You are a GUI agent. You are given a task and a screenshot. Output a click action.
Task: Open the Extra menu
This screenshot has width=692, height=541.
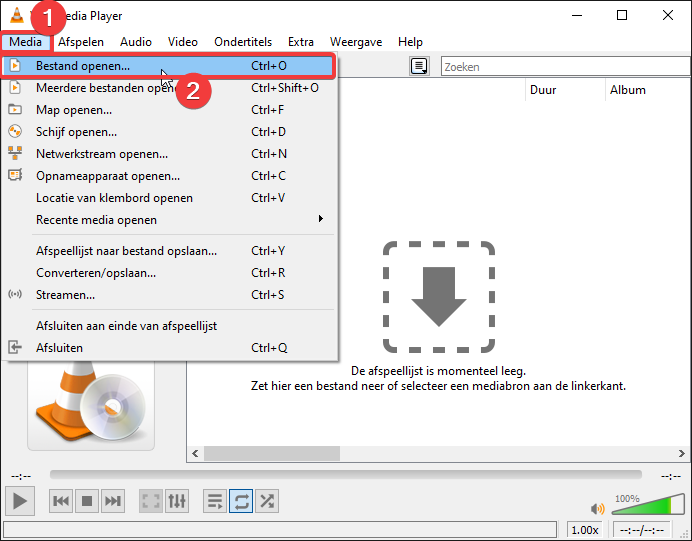click(x=301, y=42)
